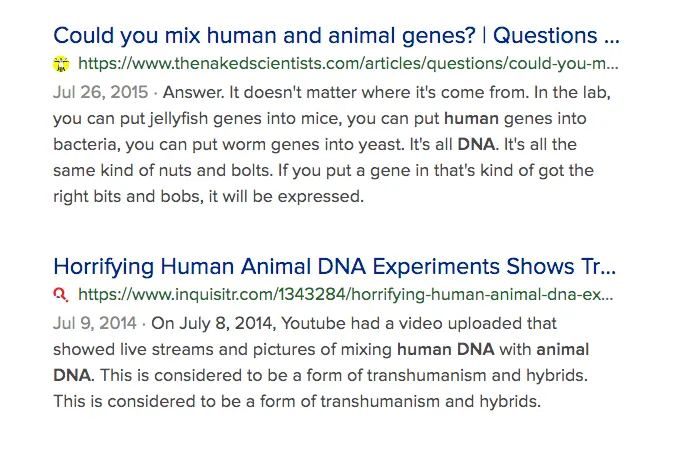The width and height of the screenshot is (681, 461).
Task: Click bold "DNA." before "This is considered"
Action: [x=73, y=375]
